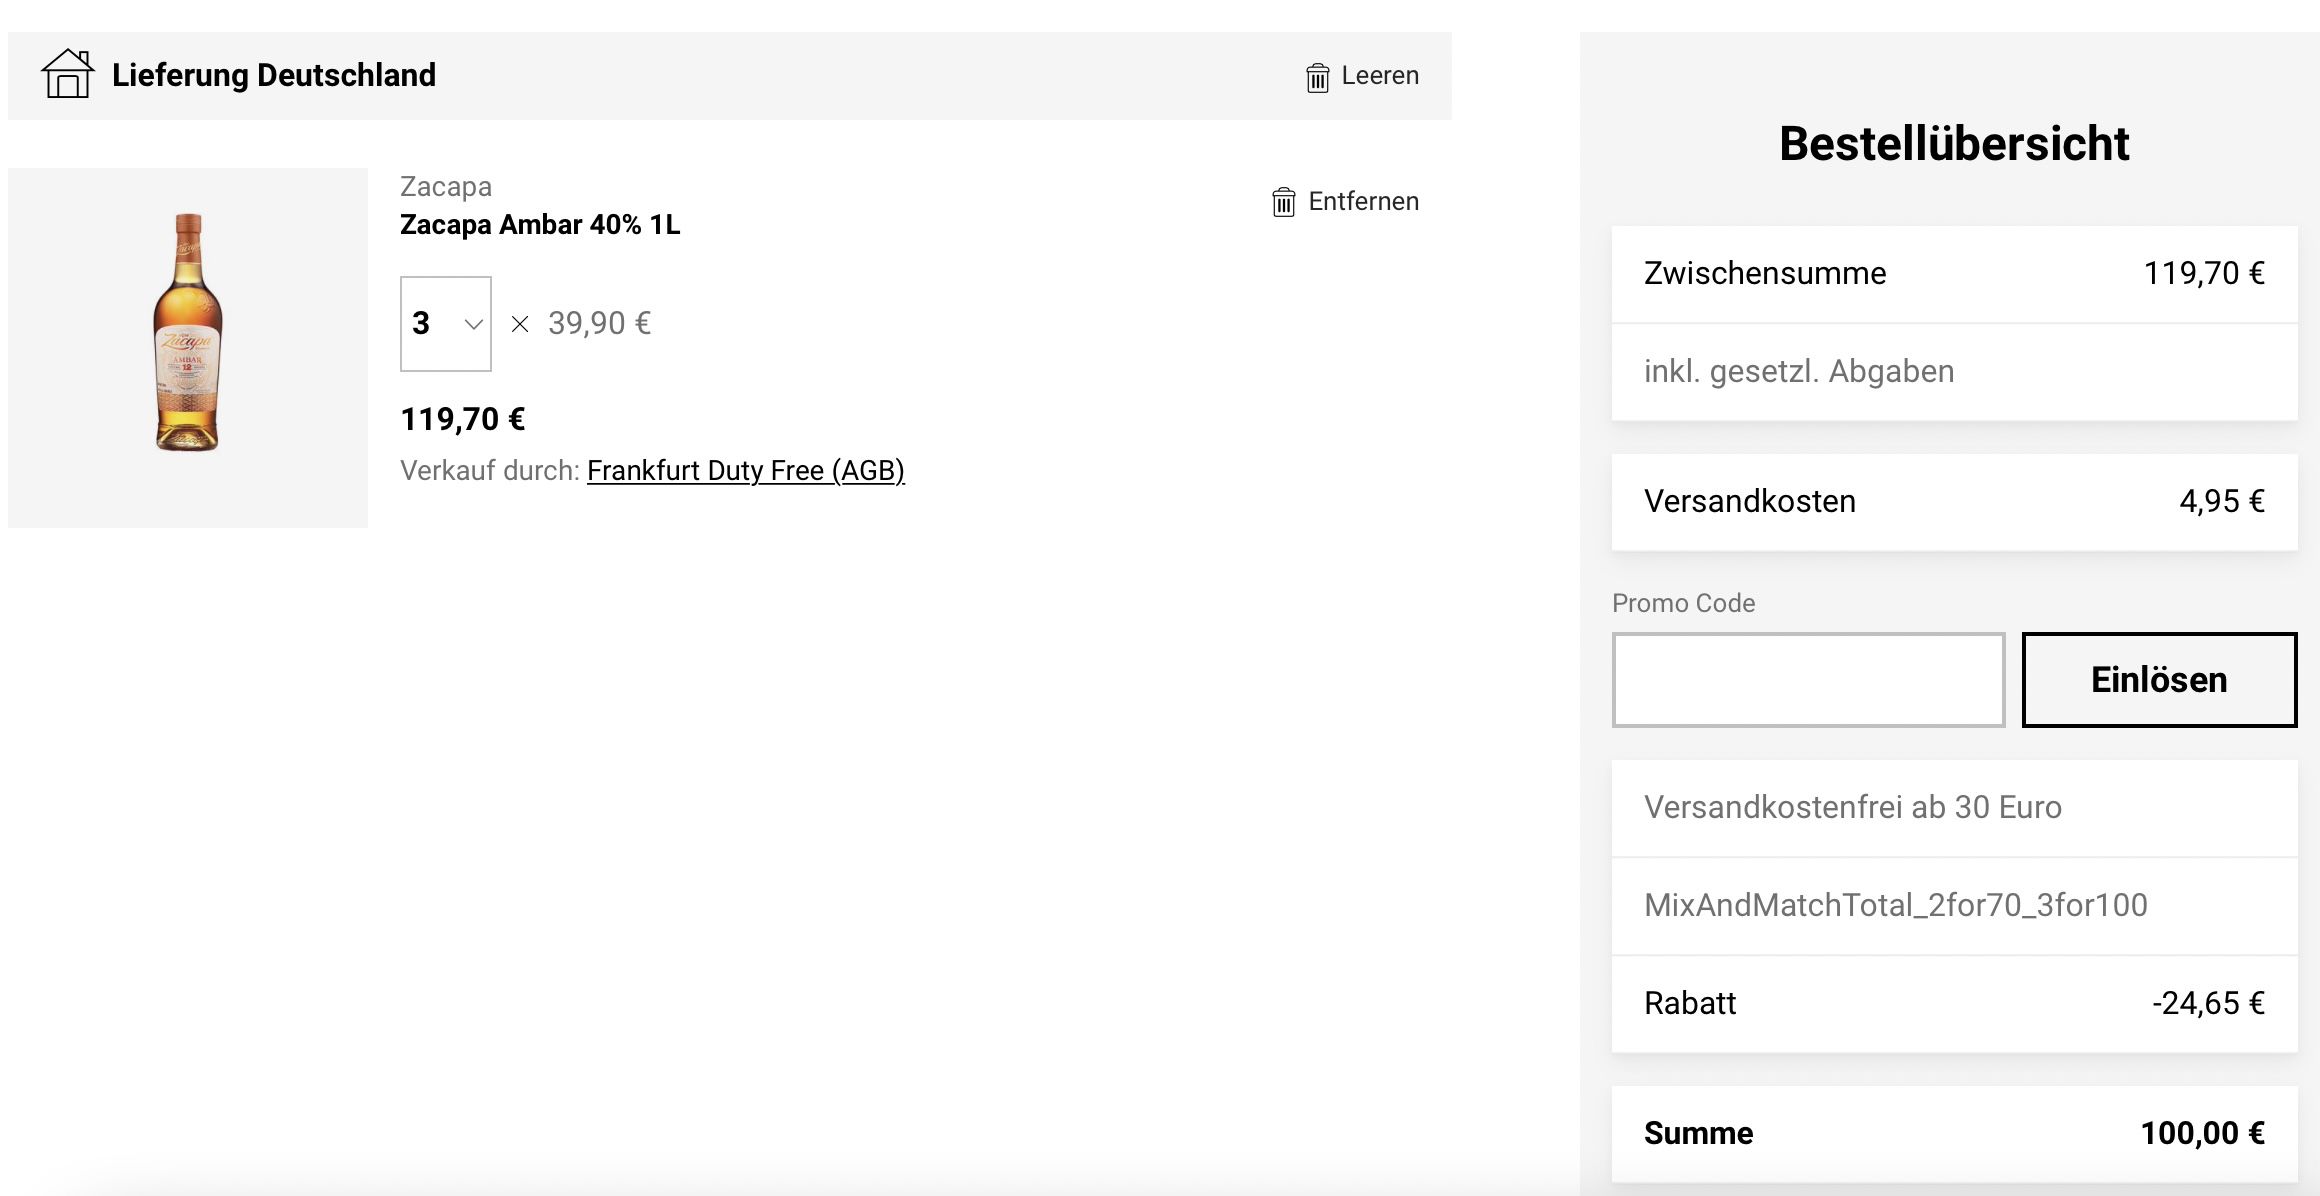This screenshot has width=2320, height=1196.
Task: Click the Rabatt discount row
Action: click(1954, 1004)
